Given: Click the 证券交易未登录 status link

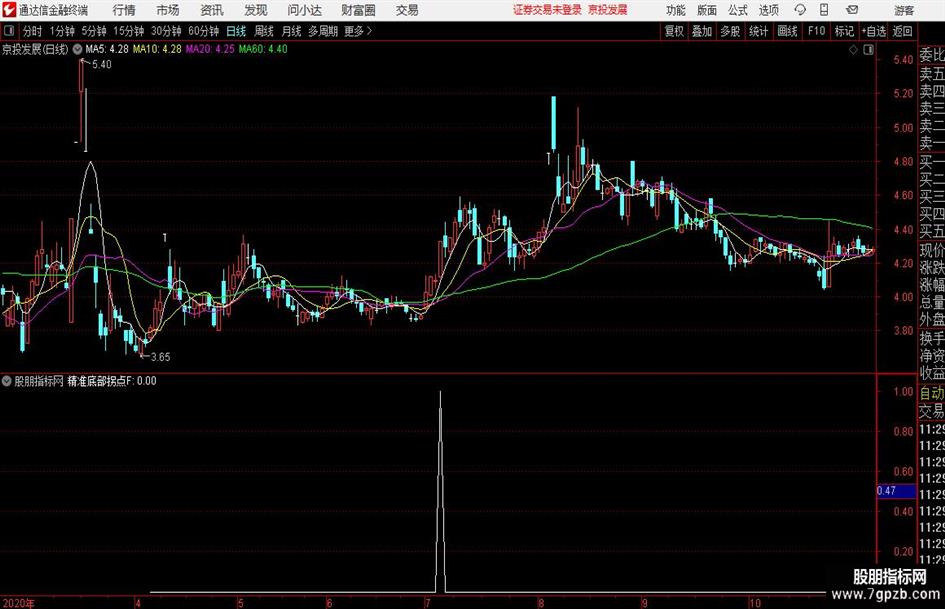Looking at the screenshot, I should pyautogui.click(x=547, y=10).
